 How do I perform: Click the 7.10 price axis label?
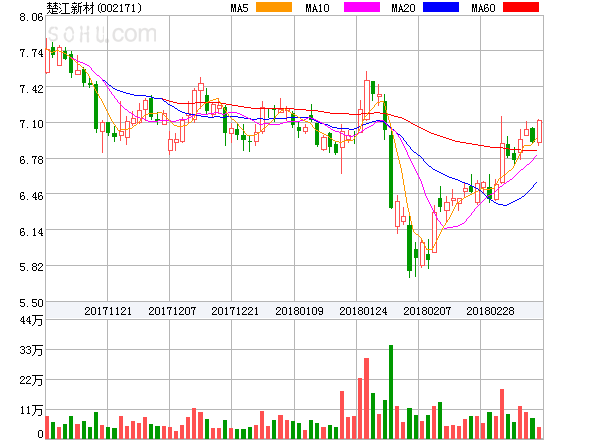[x=31, y=124]
